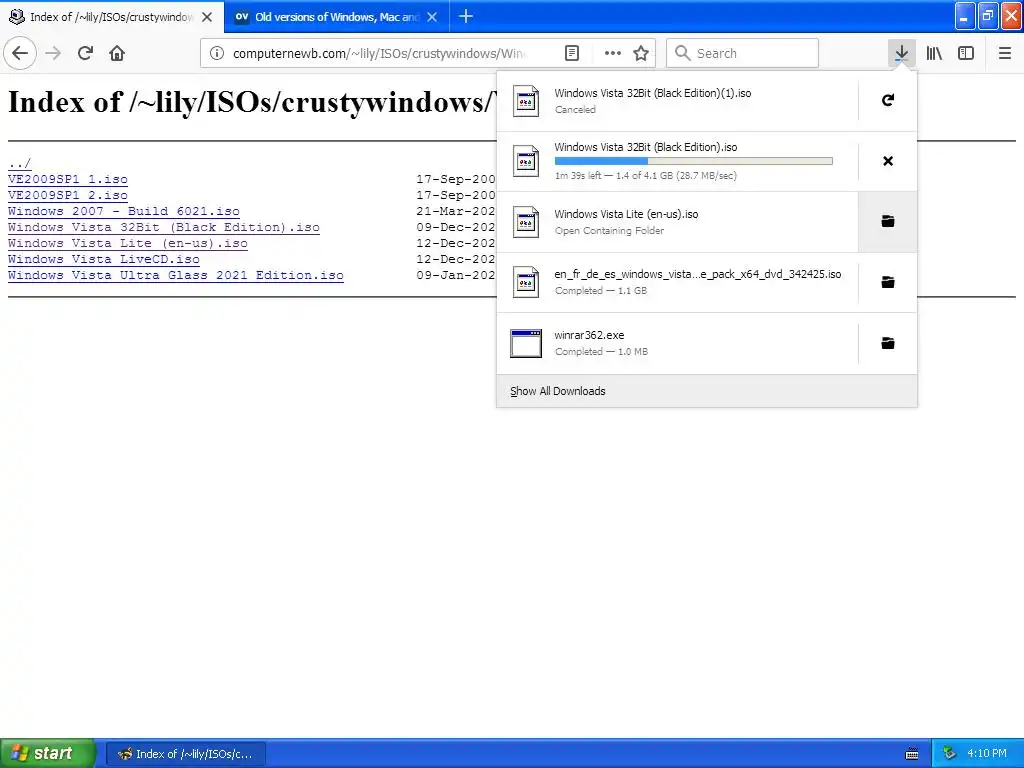The height and width of the screenshot is (768, 1024).
Task: Open folder for the x64 dvd 342425 iso
Action: tap(888, 282)
